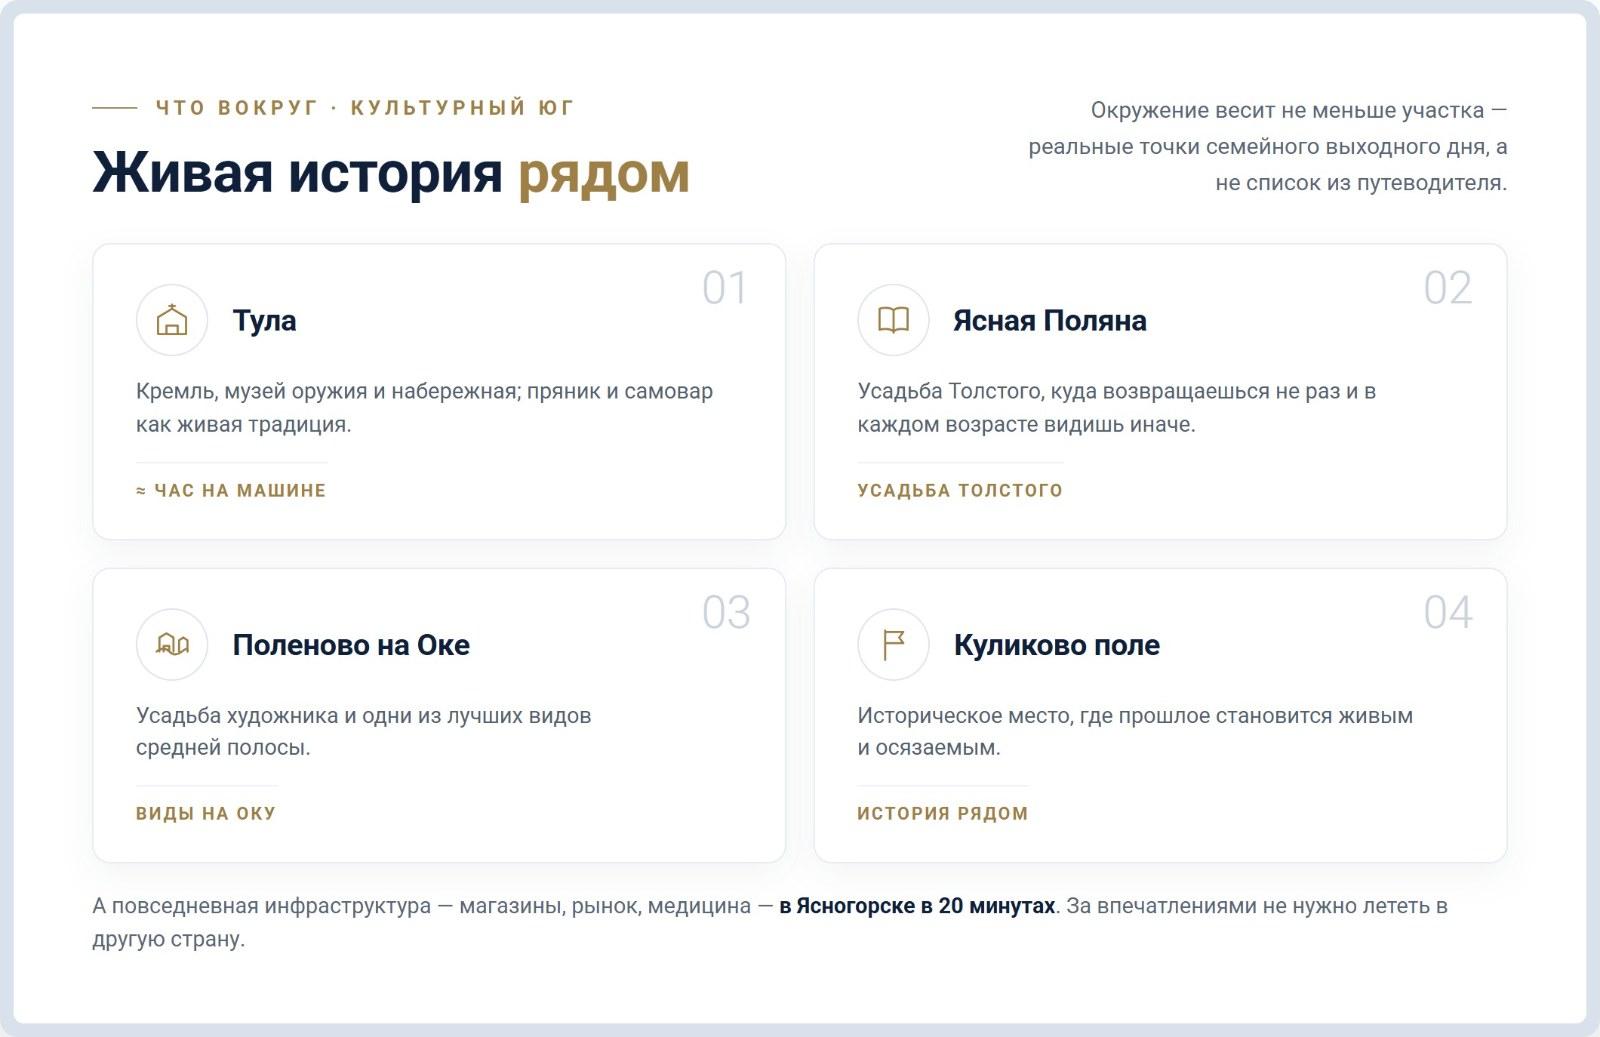This screenshot has width=1600, height=1037.
Task: Click the description 'Историческое место, где прошлое'
Action: (x=1135, y=731)
